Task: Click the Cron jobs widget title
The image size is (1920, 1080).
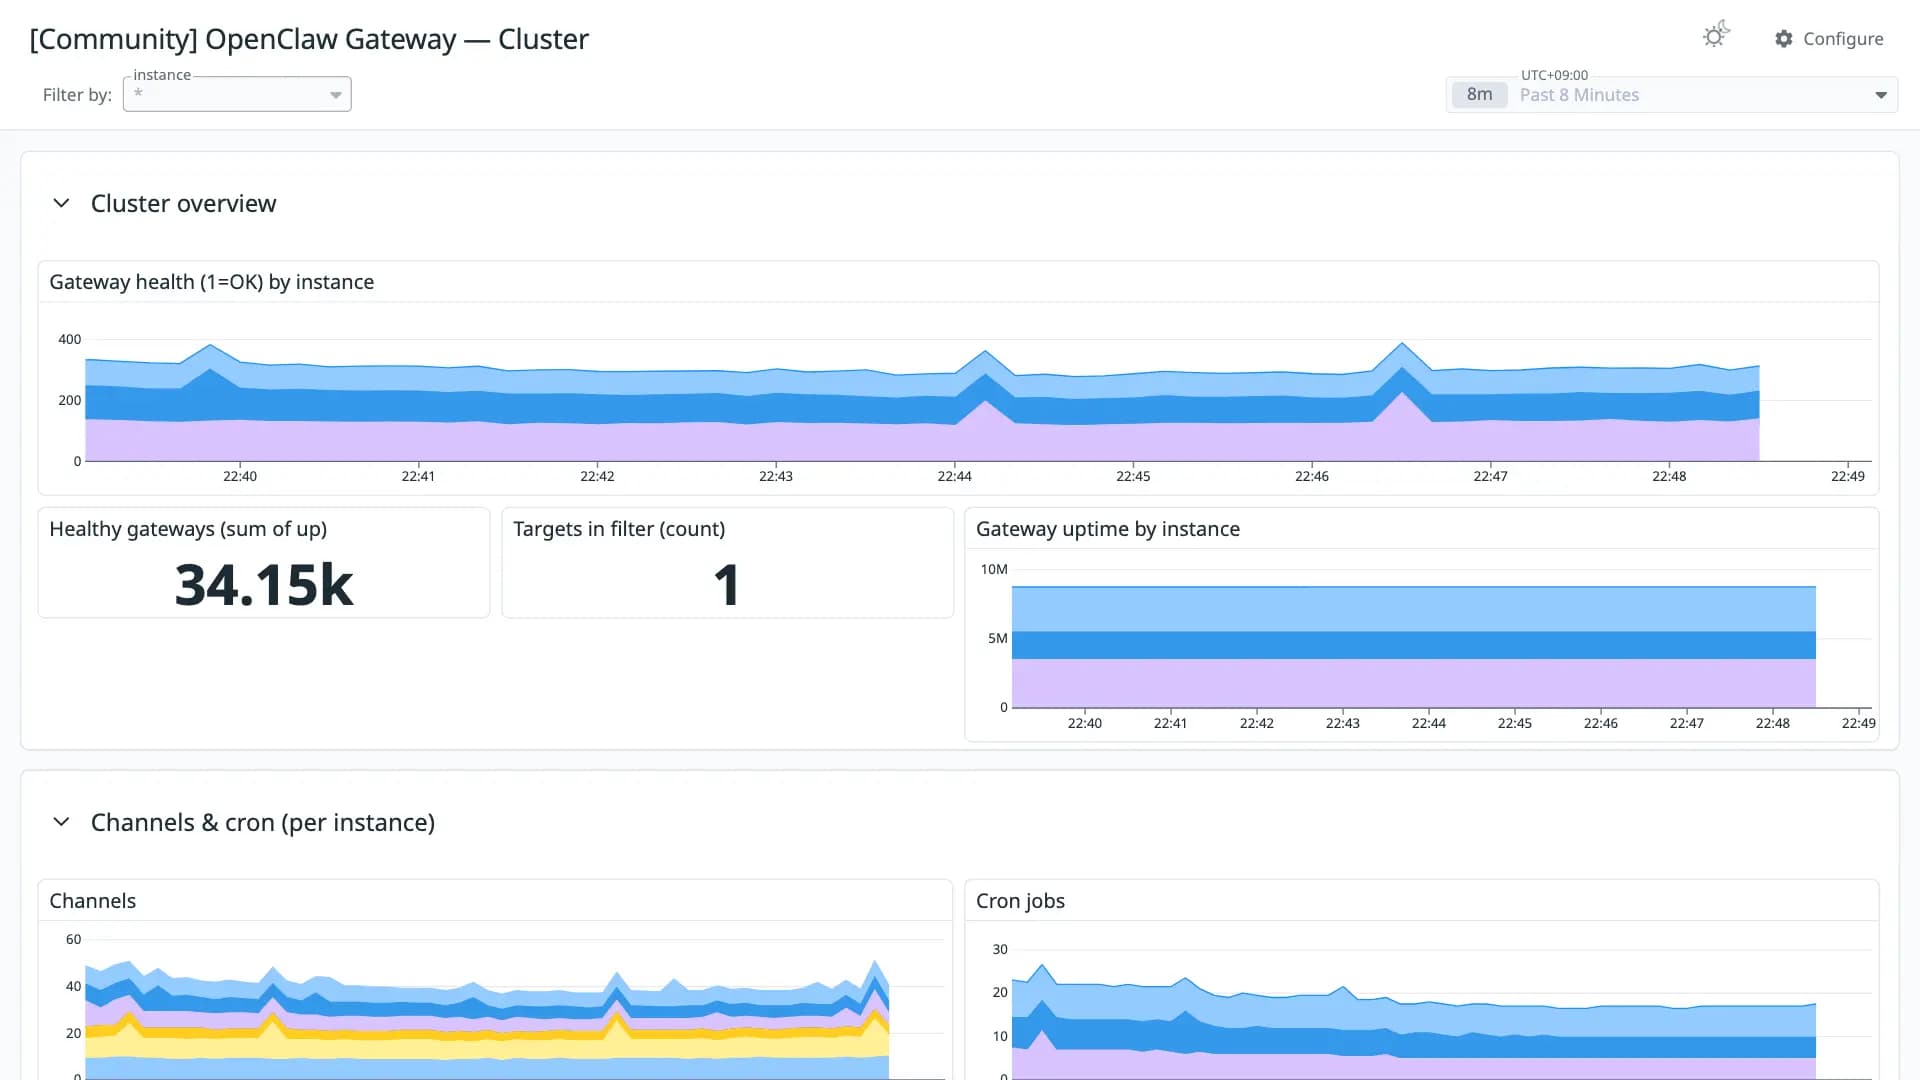Action: (x=1020, y=901)
